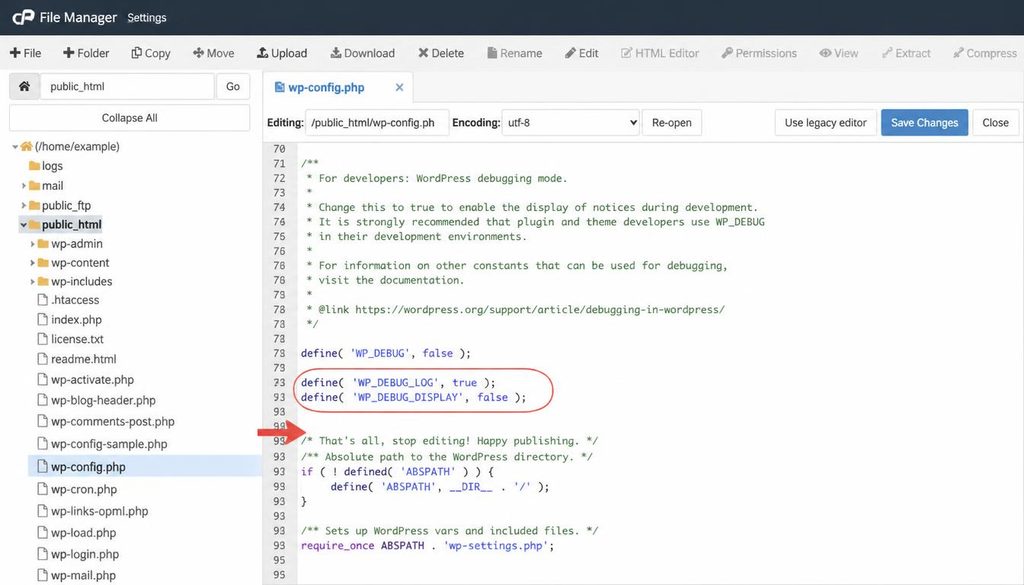Click the Download toolbar button
The width and height of the screenshot is (1024, 585).
pyautogui.click(x=362, y=53)
